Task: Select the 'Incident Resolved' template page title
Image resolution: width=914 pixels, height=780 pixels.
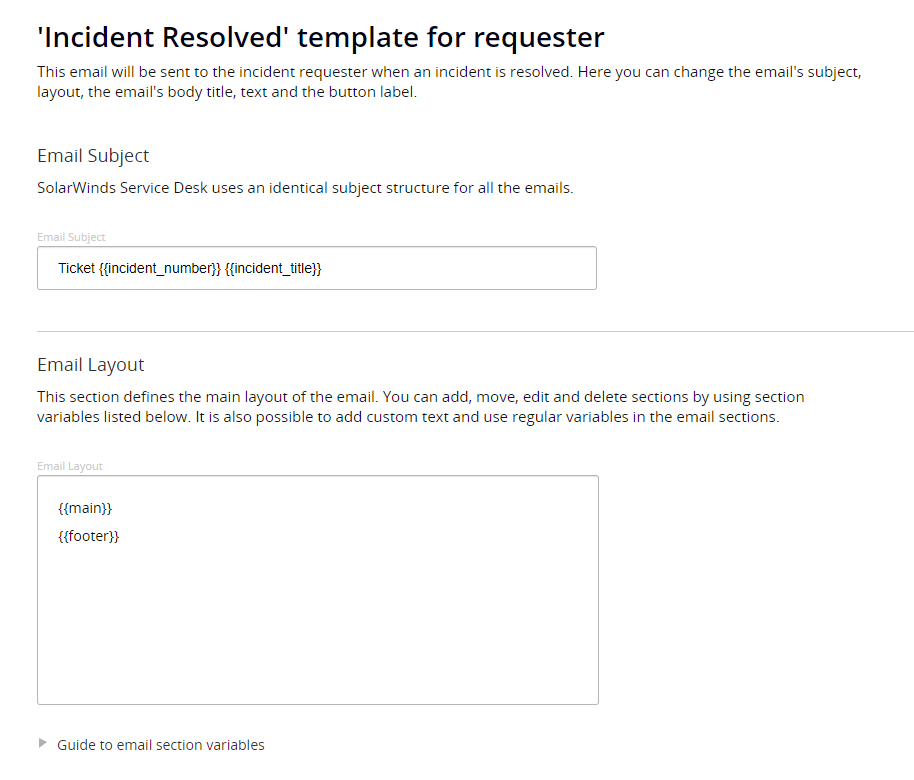Action: tap(321, 37)
